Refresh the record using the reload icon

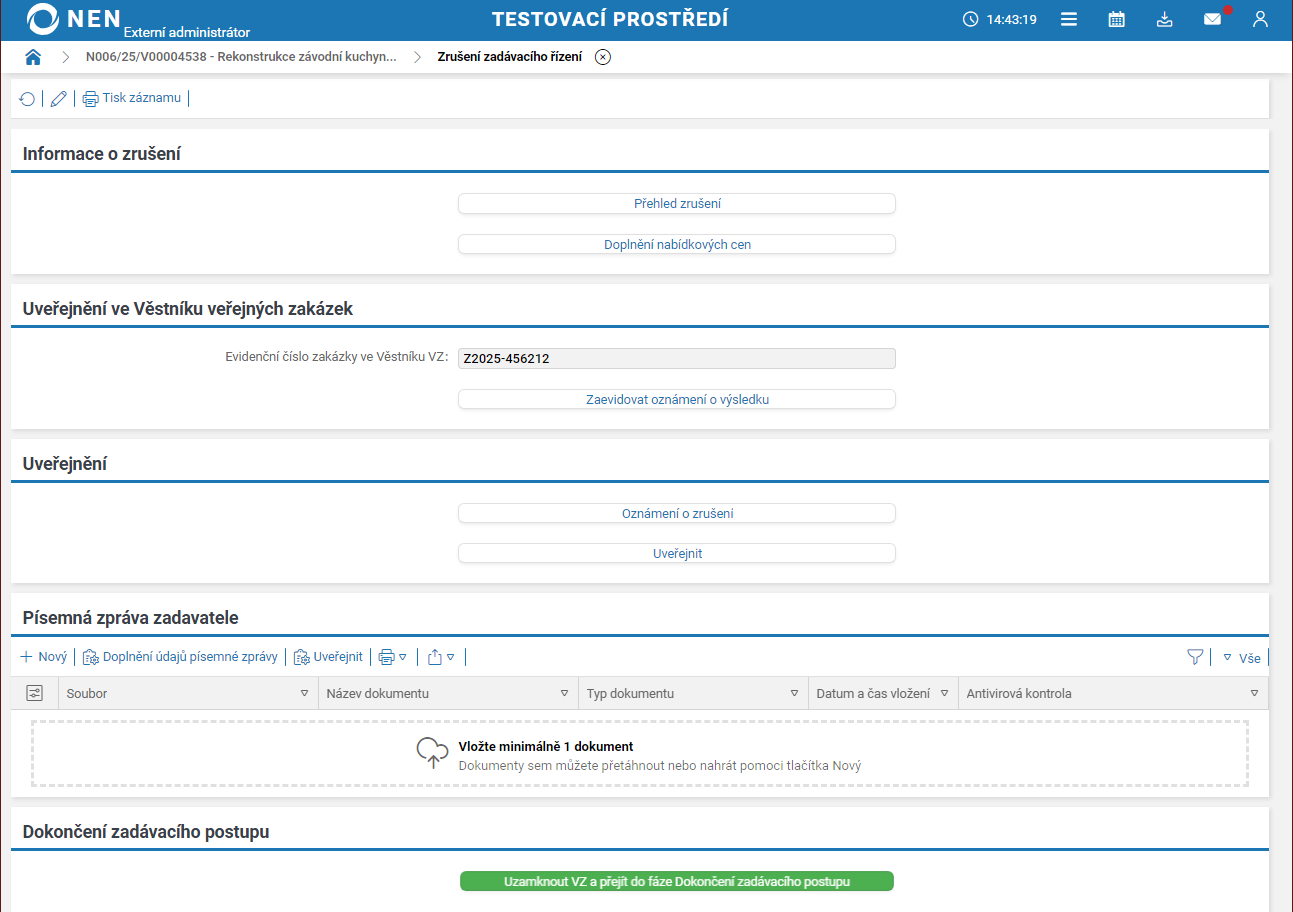click(x=27, y=99)
